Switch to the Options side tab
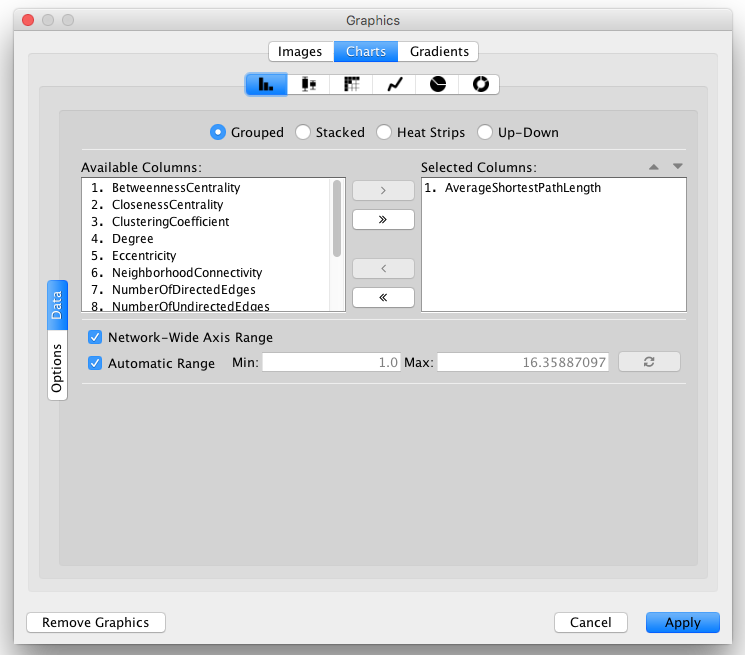The image size is (745, 655). [57, 368]
